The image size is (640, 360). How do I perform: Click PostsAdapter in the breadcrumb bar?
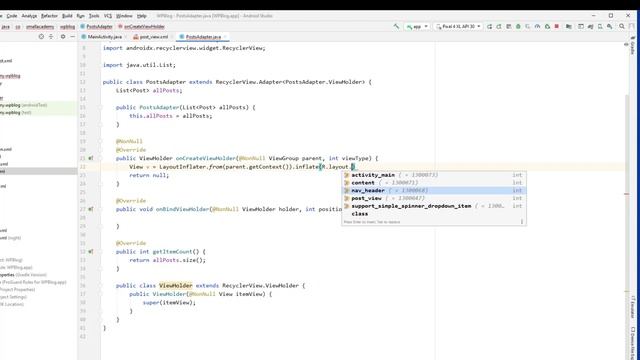tap(96, 27)
